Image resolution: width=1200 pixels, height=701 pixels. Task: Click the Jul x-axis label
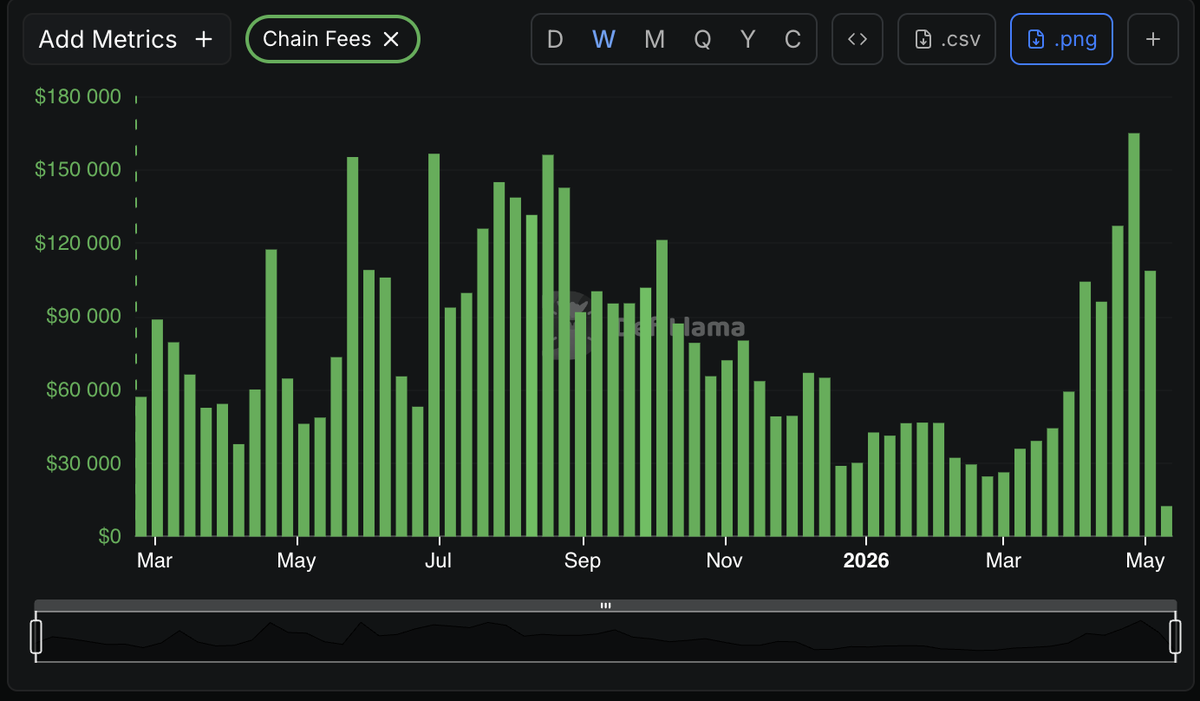[438, 561]
